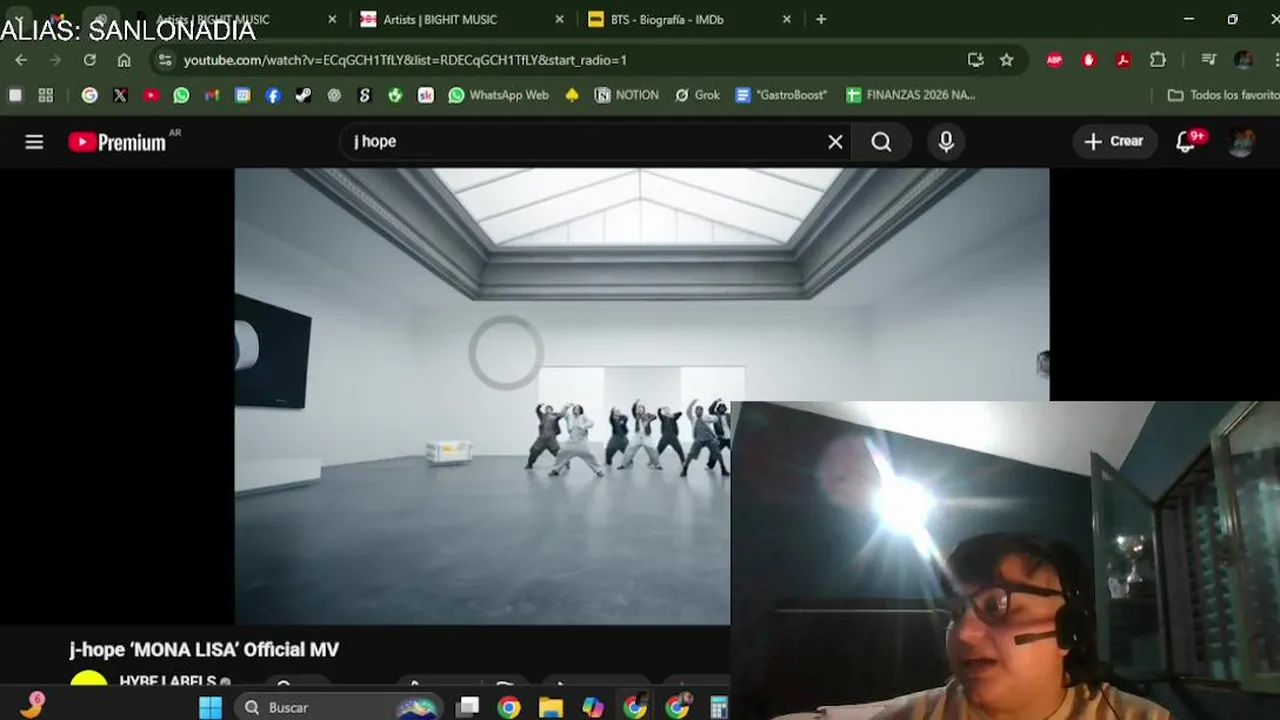
Task: Close the BTS - Biografía - IMDb tab
Action: tap(787, 19)
